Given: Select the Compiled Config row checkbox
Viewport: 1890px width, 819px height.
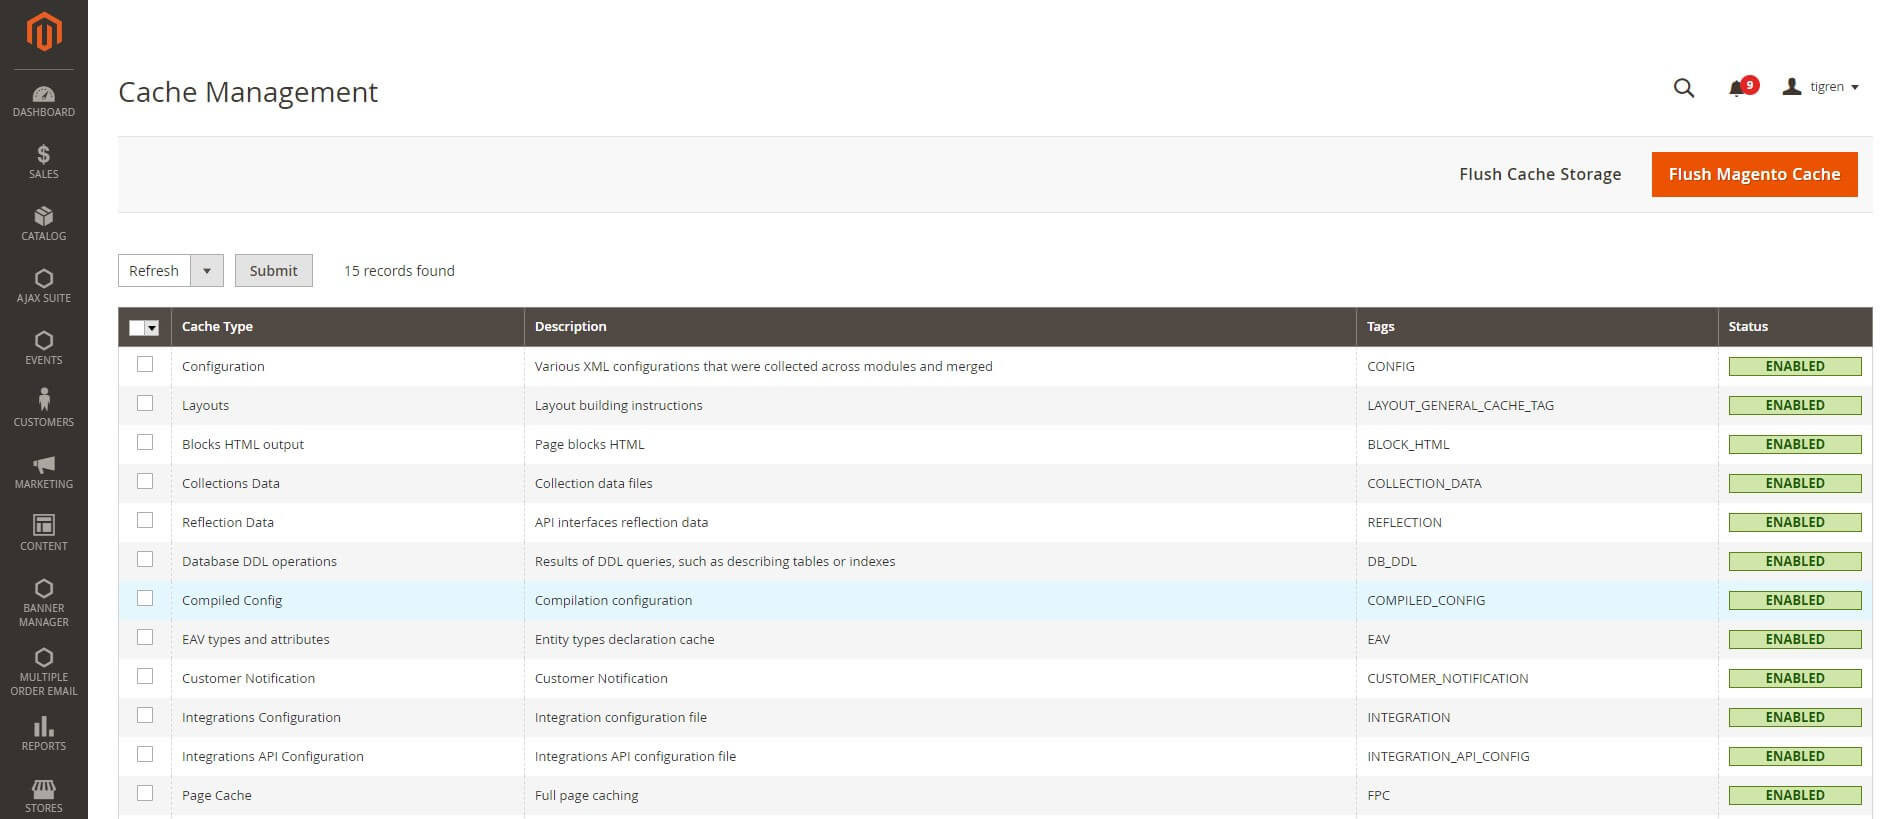Looking at the screenshot, I should (145, 599).
